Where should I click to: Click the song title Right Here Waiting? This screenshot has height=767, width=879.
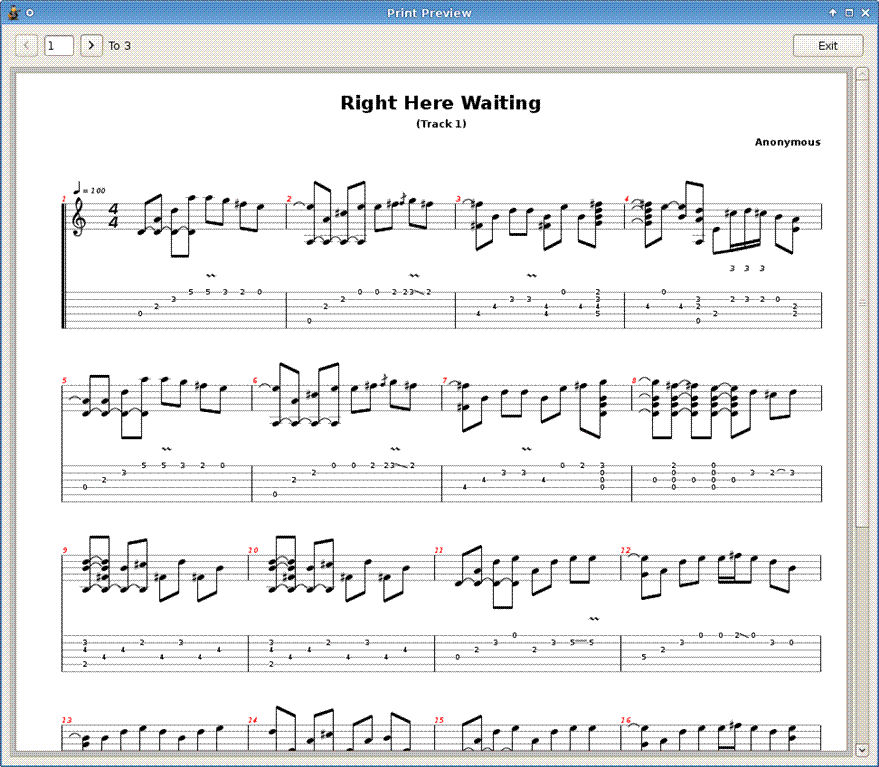coord(440,103)
